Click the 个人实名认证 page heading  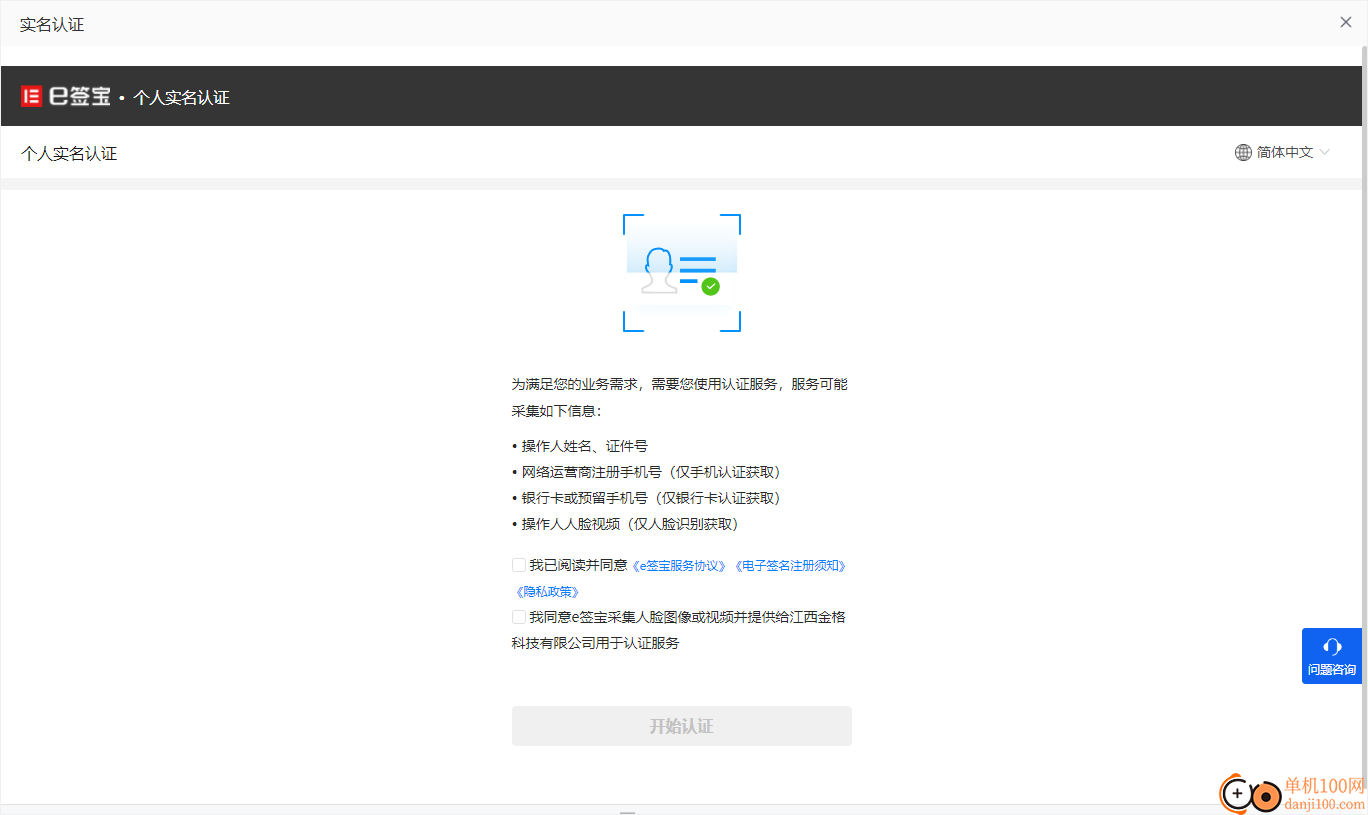69,154
